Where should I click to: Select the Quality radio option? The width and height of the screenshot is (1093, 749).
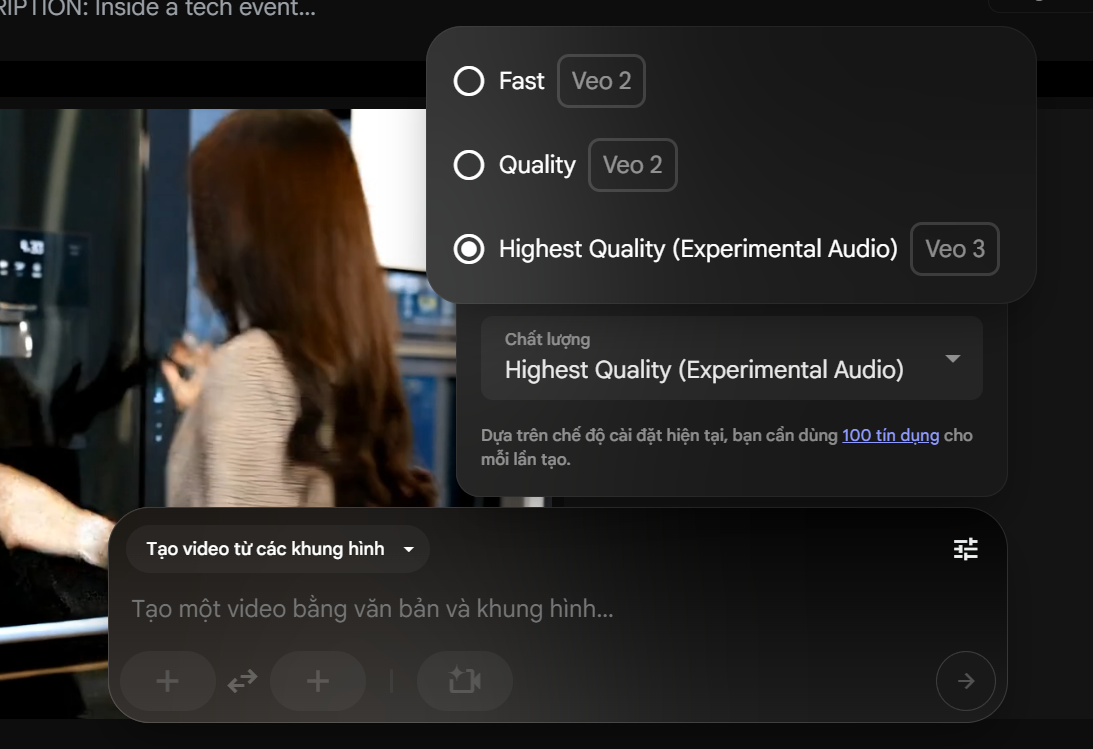tap(468, 165)
